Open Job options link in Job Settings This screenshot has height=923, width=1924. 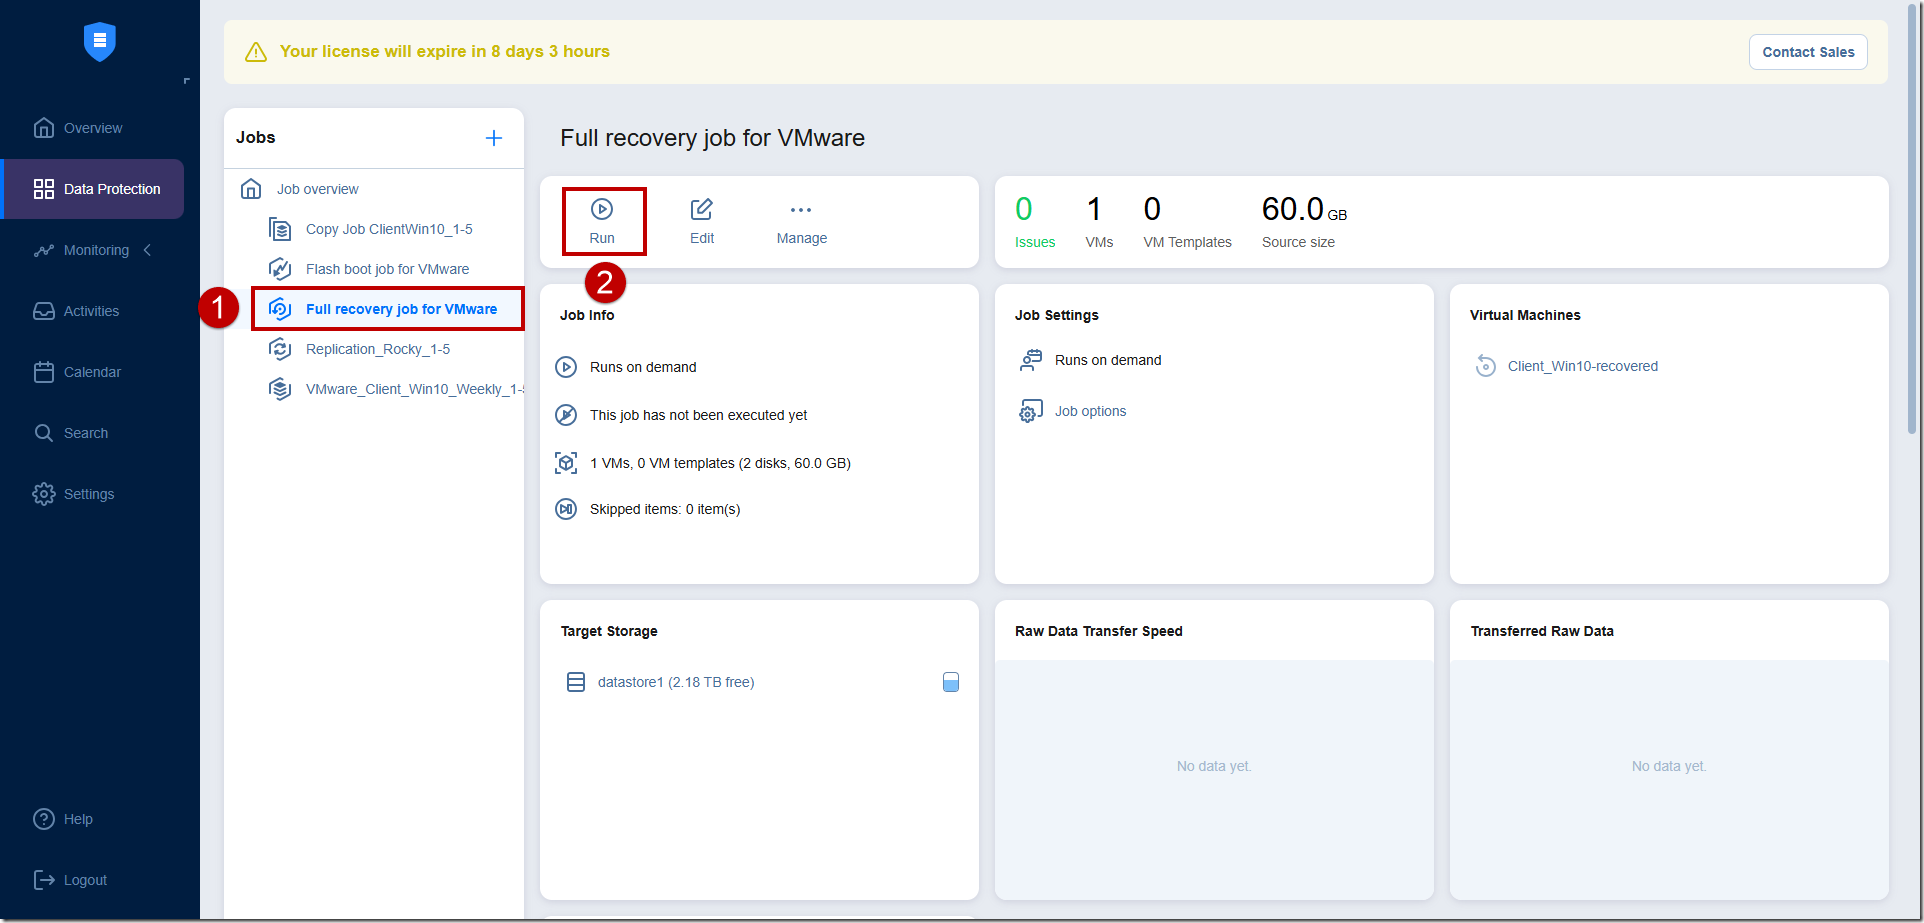click(x=1090, y=411)
